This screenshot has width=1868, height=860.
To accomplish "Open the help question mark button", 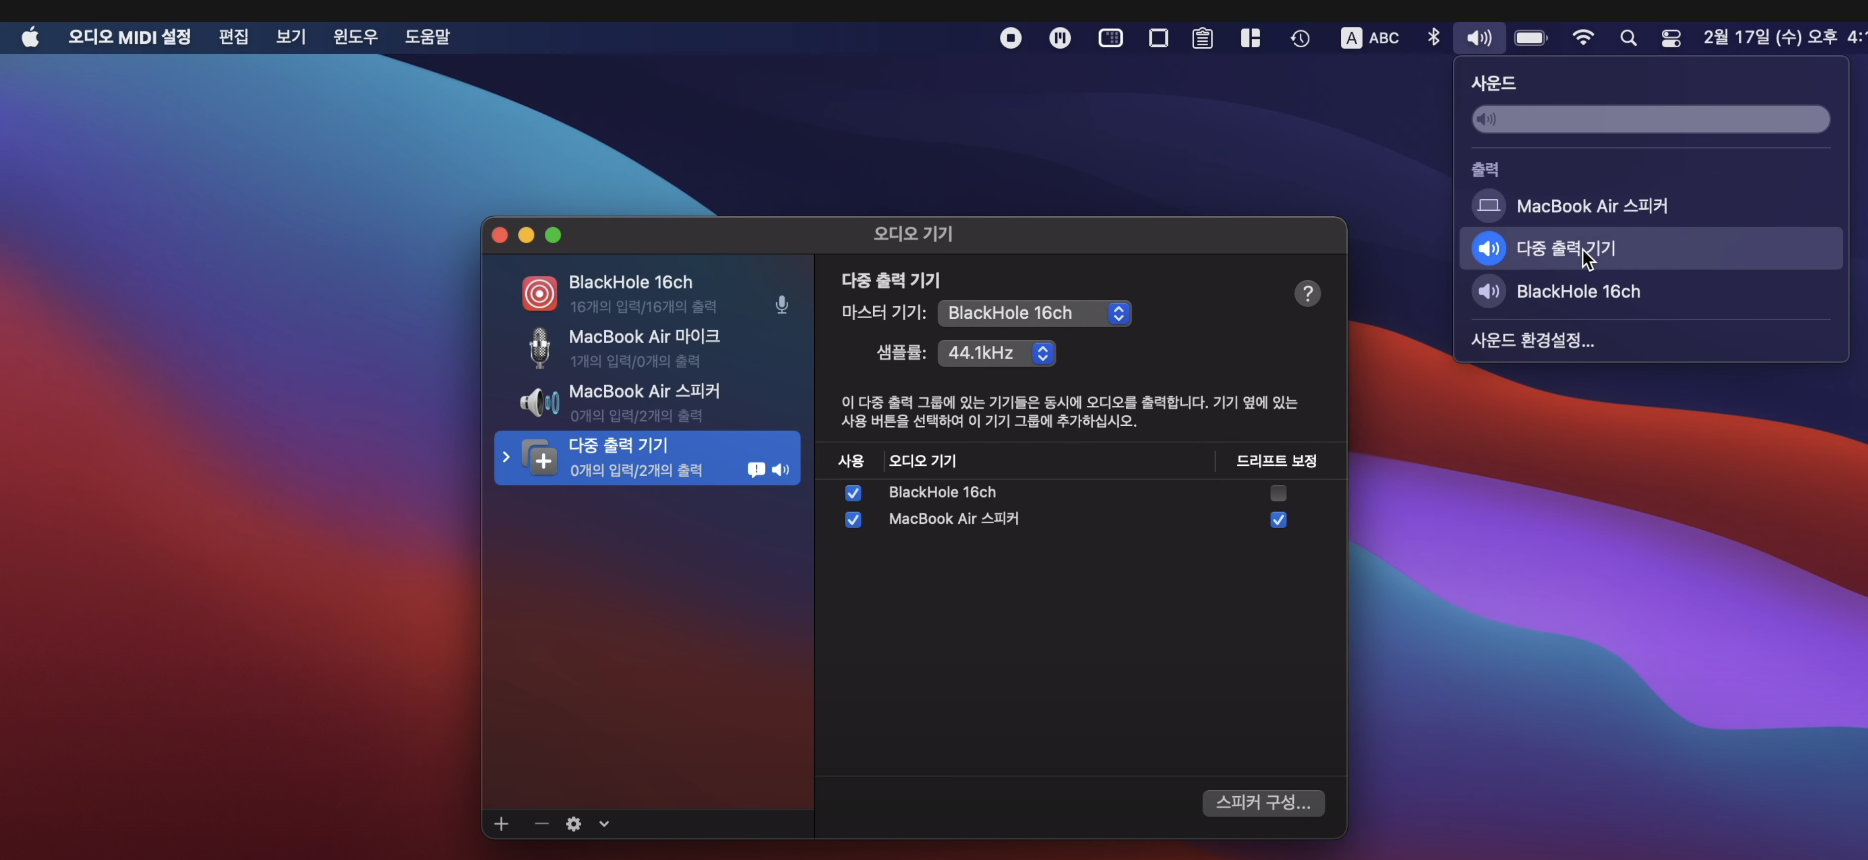I will click(1307, 293).
